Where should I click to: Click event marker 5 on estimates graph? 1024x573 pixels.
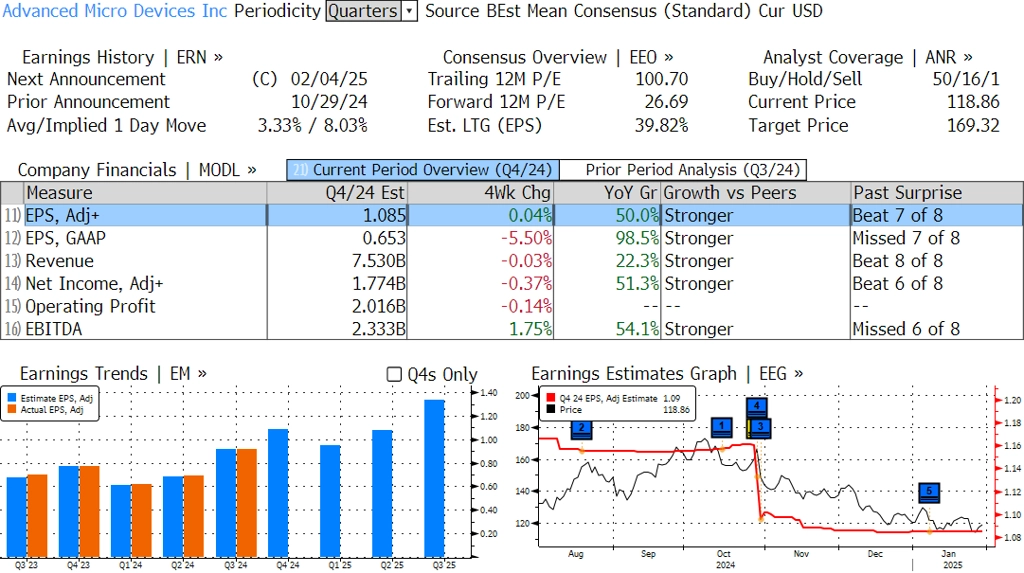[x=929, y=492]
